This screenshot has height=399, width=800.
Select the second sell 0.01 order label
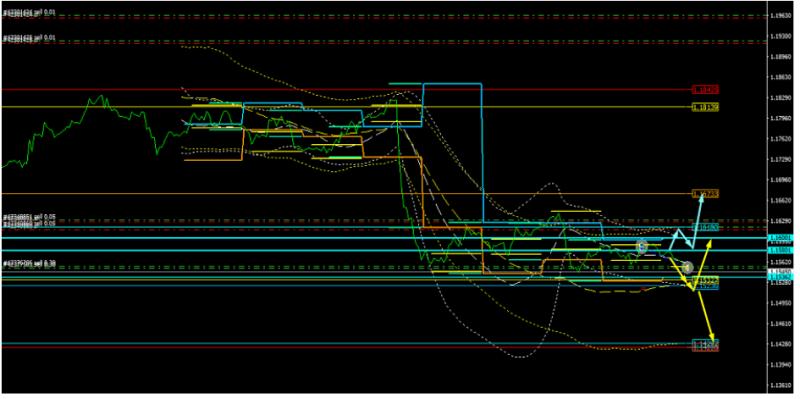click(x=29, y=38)
